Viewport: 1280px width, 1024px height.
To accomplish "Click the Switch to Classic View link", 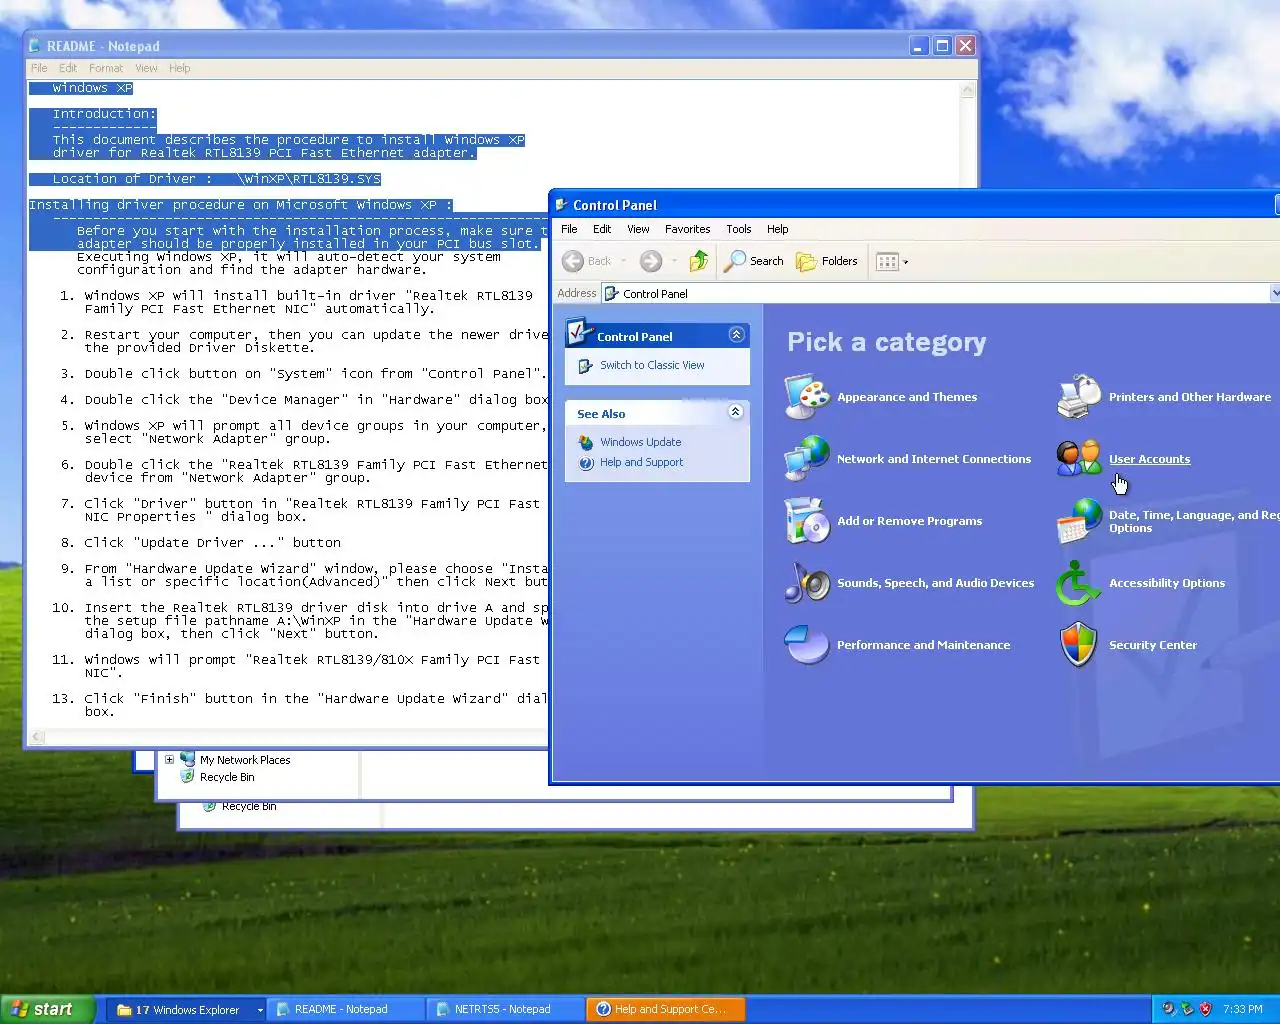I will [652, 365].
